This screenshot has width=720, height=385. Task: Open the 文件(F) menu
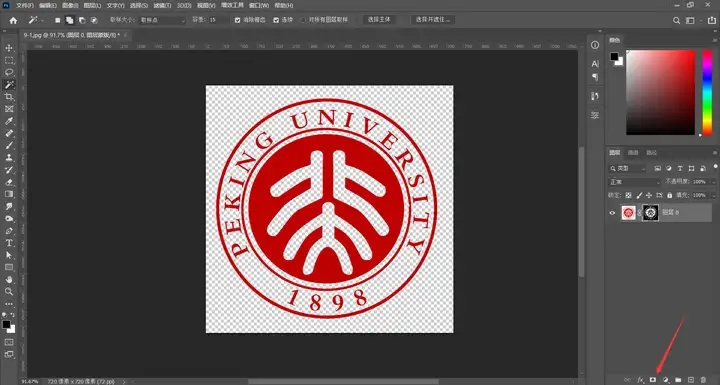click(x=25, y=6)
